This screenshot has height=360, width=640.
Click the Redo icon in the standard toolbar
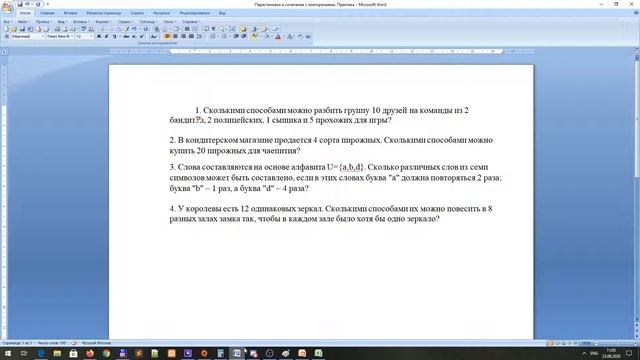pyautogui.click(x=146, y=29)
